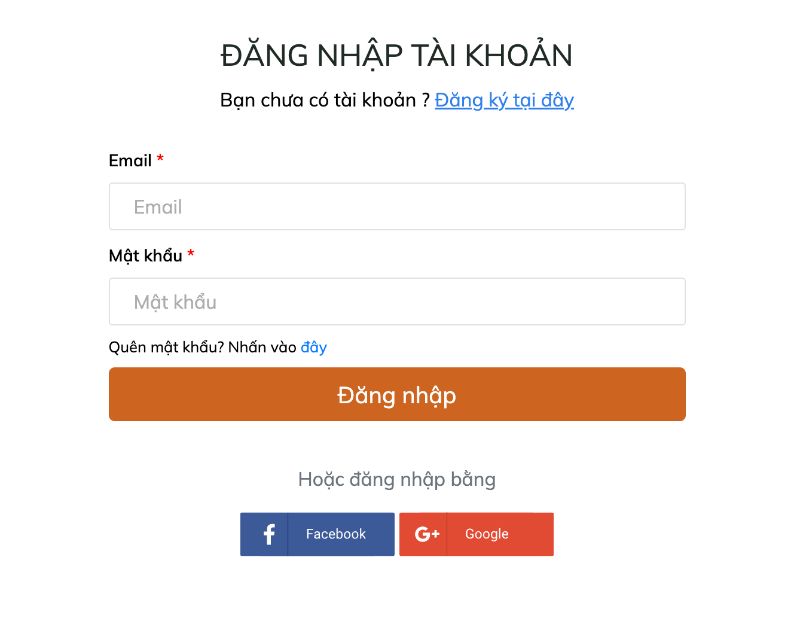The height and width of the screenshot is (627, 800).
Task: Open the "Đăng ký tại đây" registration link
Action: coord(504,100)
